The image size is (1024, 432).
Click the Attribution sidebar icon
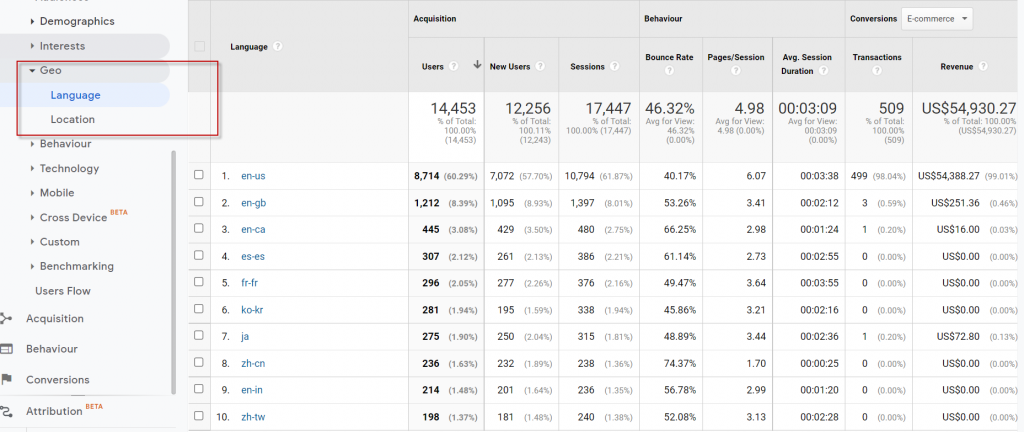click(x=7, y=411)
